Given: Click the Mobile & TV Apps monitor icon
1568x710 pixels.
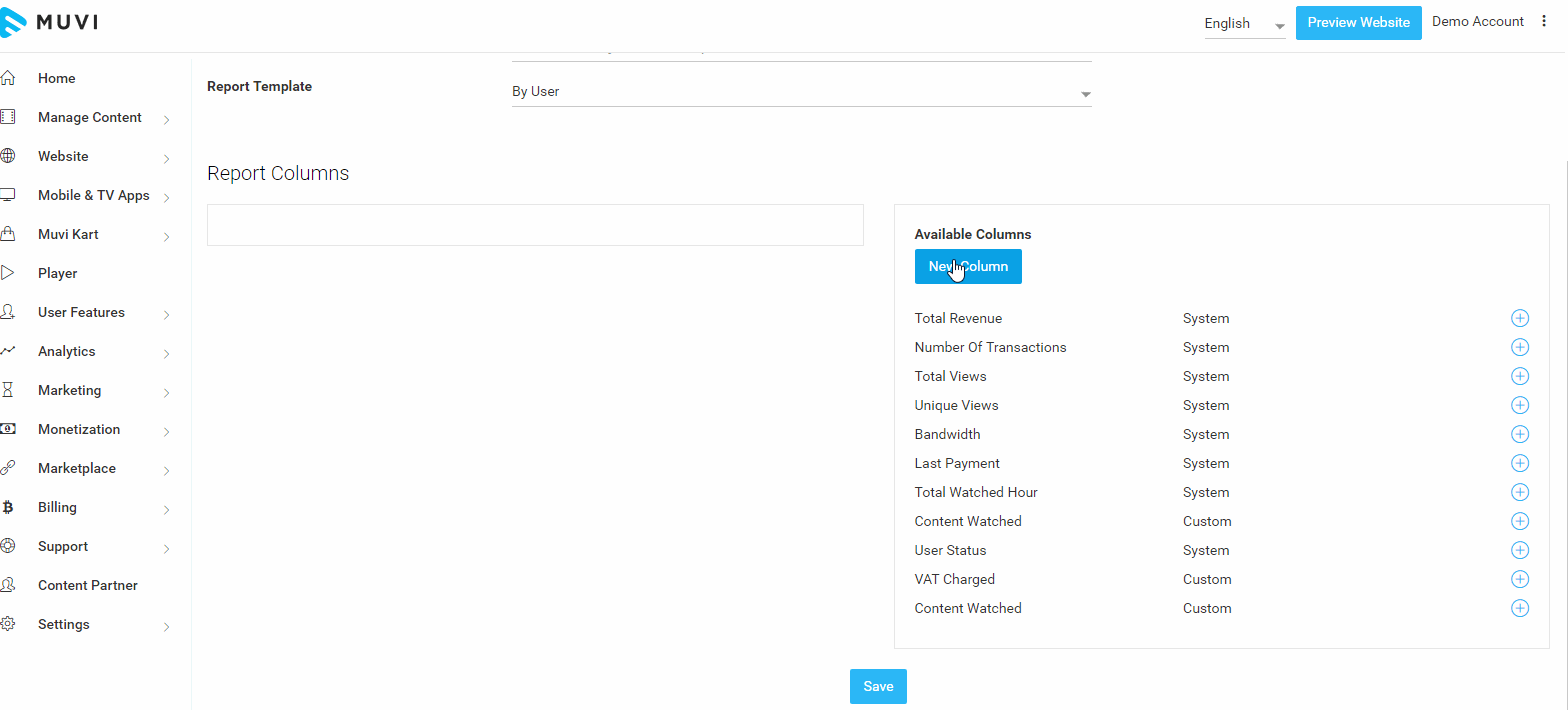Looking at the screenshot, I should pos(8,195).
